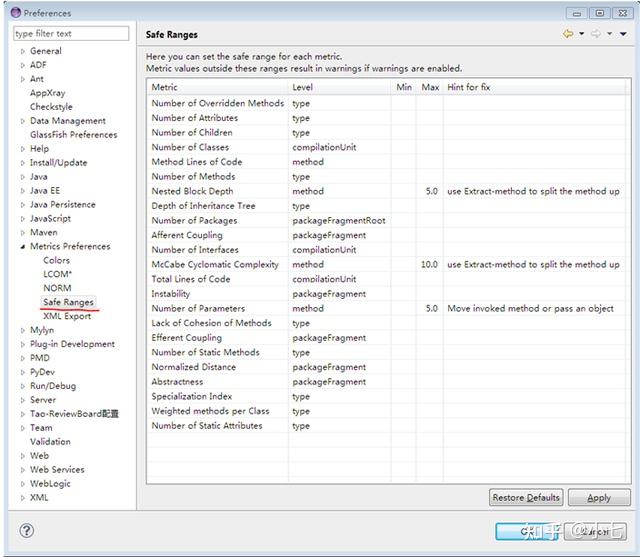Expand the PMD tree node
This screenshot has width=640, height=557.
[23, 358]
